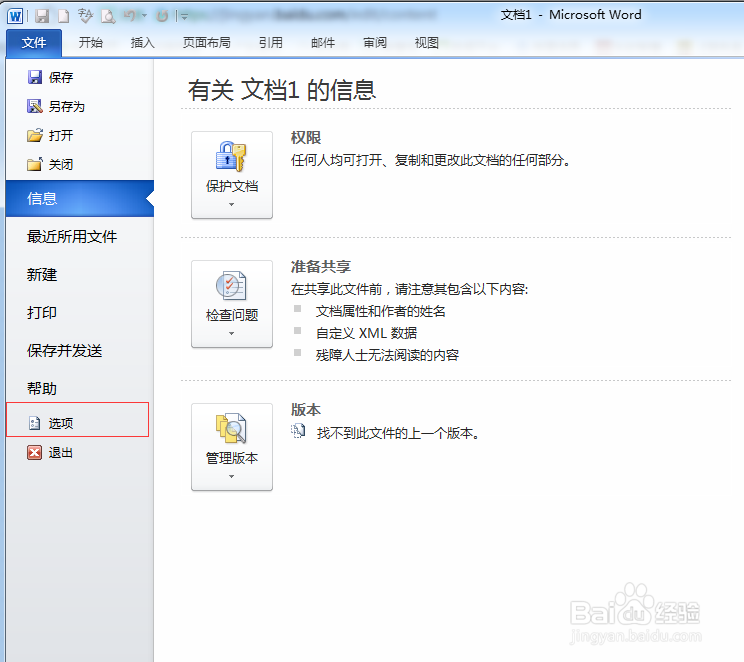Viewport: 744px width, 662px height.
Task: Click the heading 有关 文档1 的信息
Action: [282, 90]
